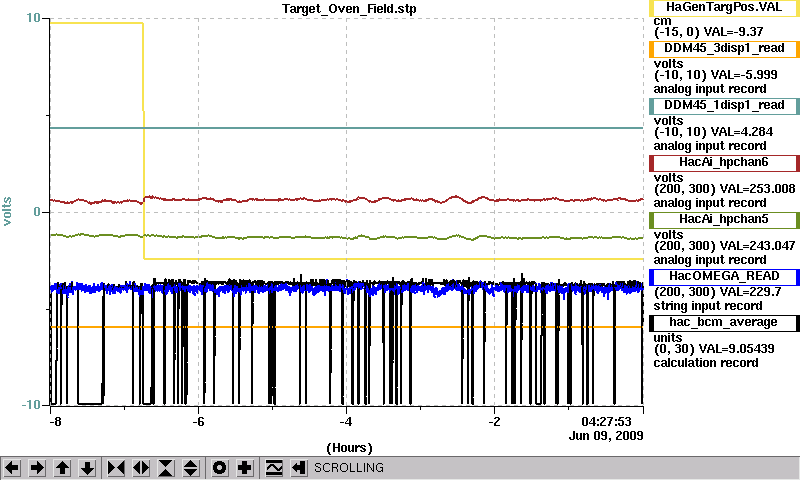This screenshot has width=800, height=480.
Task: Select the HaGenTargPos.VAL legend entry
Action: (724, 7)
